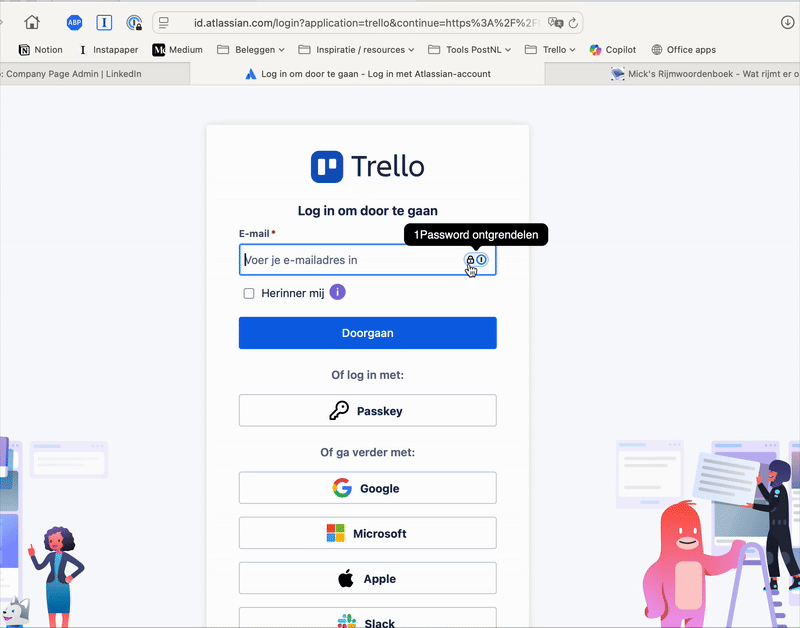Click the Instapaper extension toolbar icon

pos(104,22)
